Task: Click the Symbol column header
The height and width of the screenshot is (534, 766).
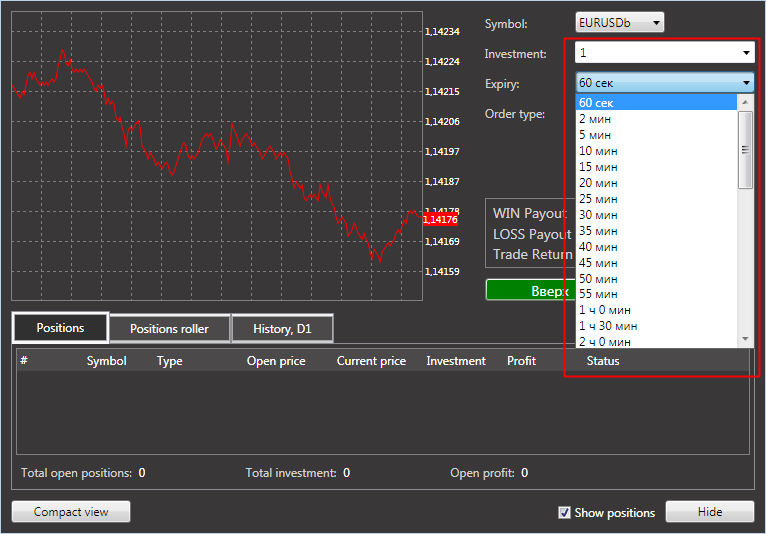Action: tap(106, 361)
